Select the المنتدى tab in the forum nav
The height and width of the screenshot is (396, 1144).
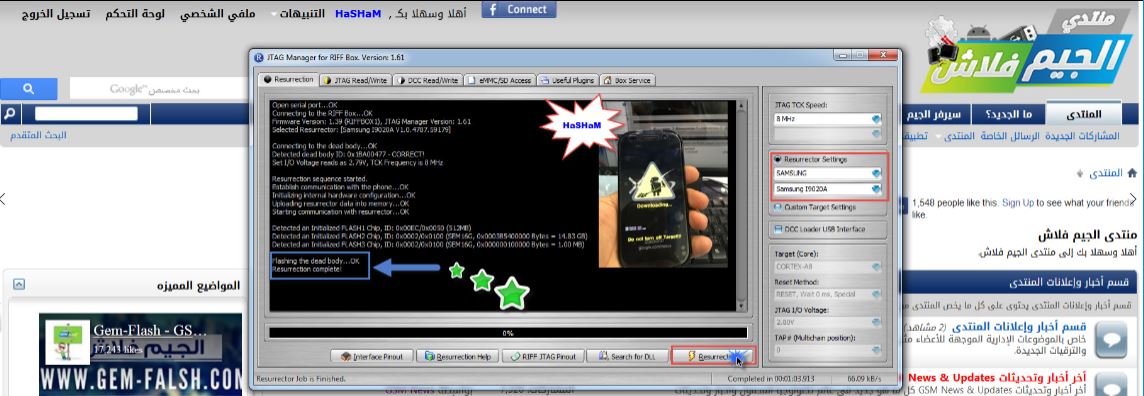click(x=1083, y=114)
